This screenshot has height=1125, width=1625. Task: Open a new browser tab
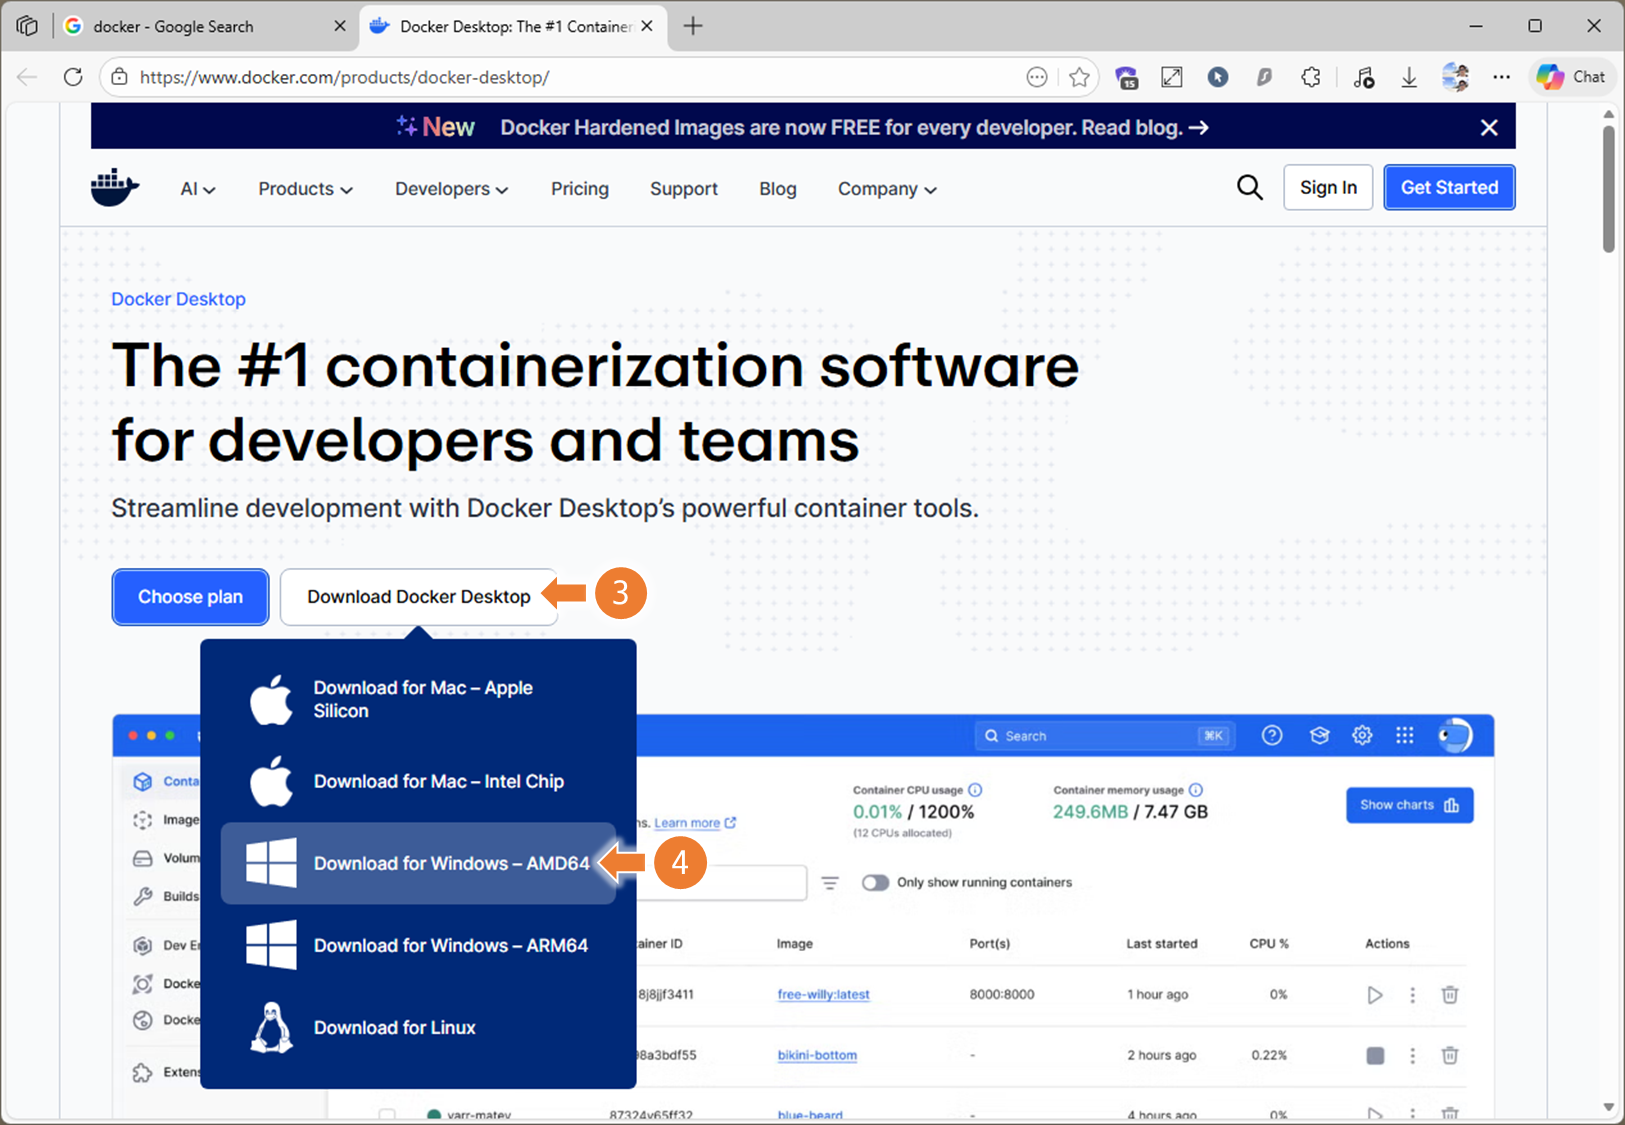click(693, 26)
